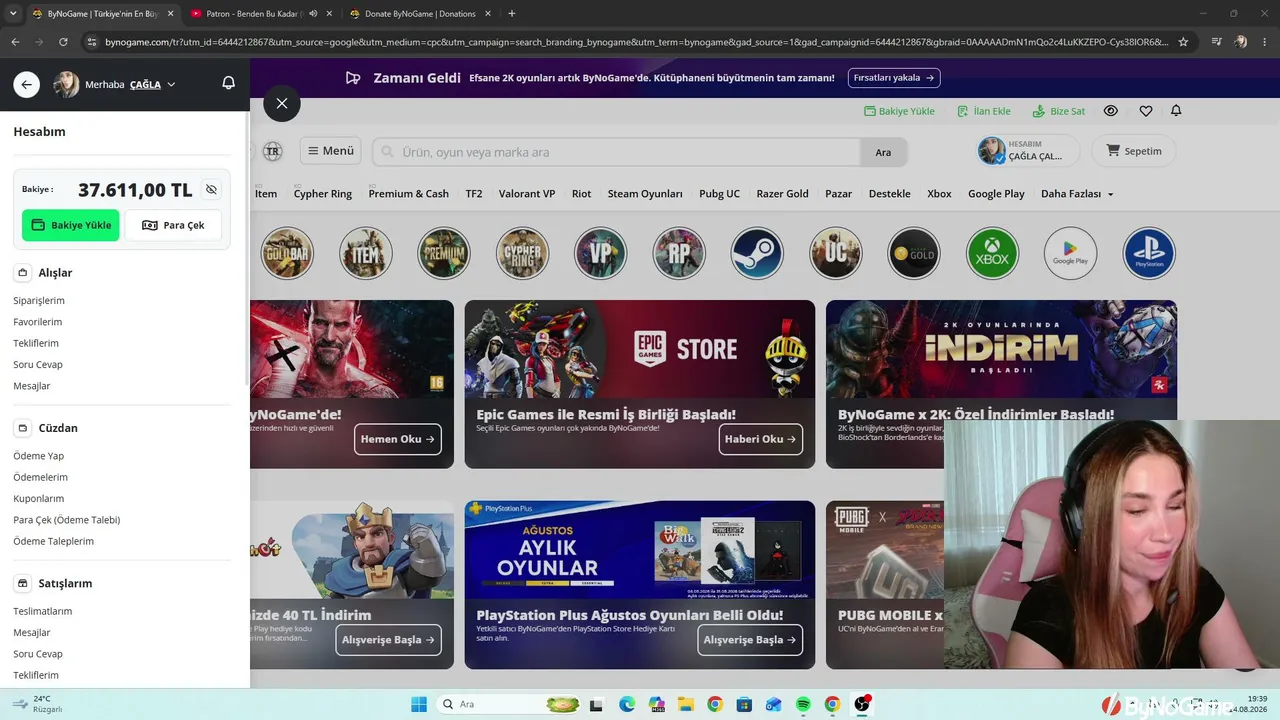Open Mesajlar under Alışlar
Image resolution: width=1280 pixels, height=720 pixels.
click(32, 386)
